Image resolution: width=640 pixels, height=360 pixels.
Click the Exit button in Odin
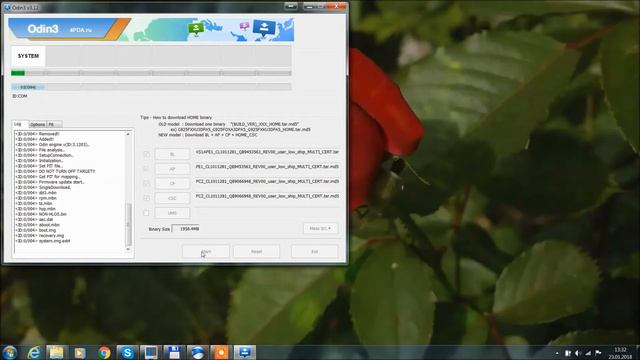(315, 251)
